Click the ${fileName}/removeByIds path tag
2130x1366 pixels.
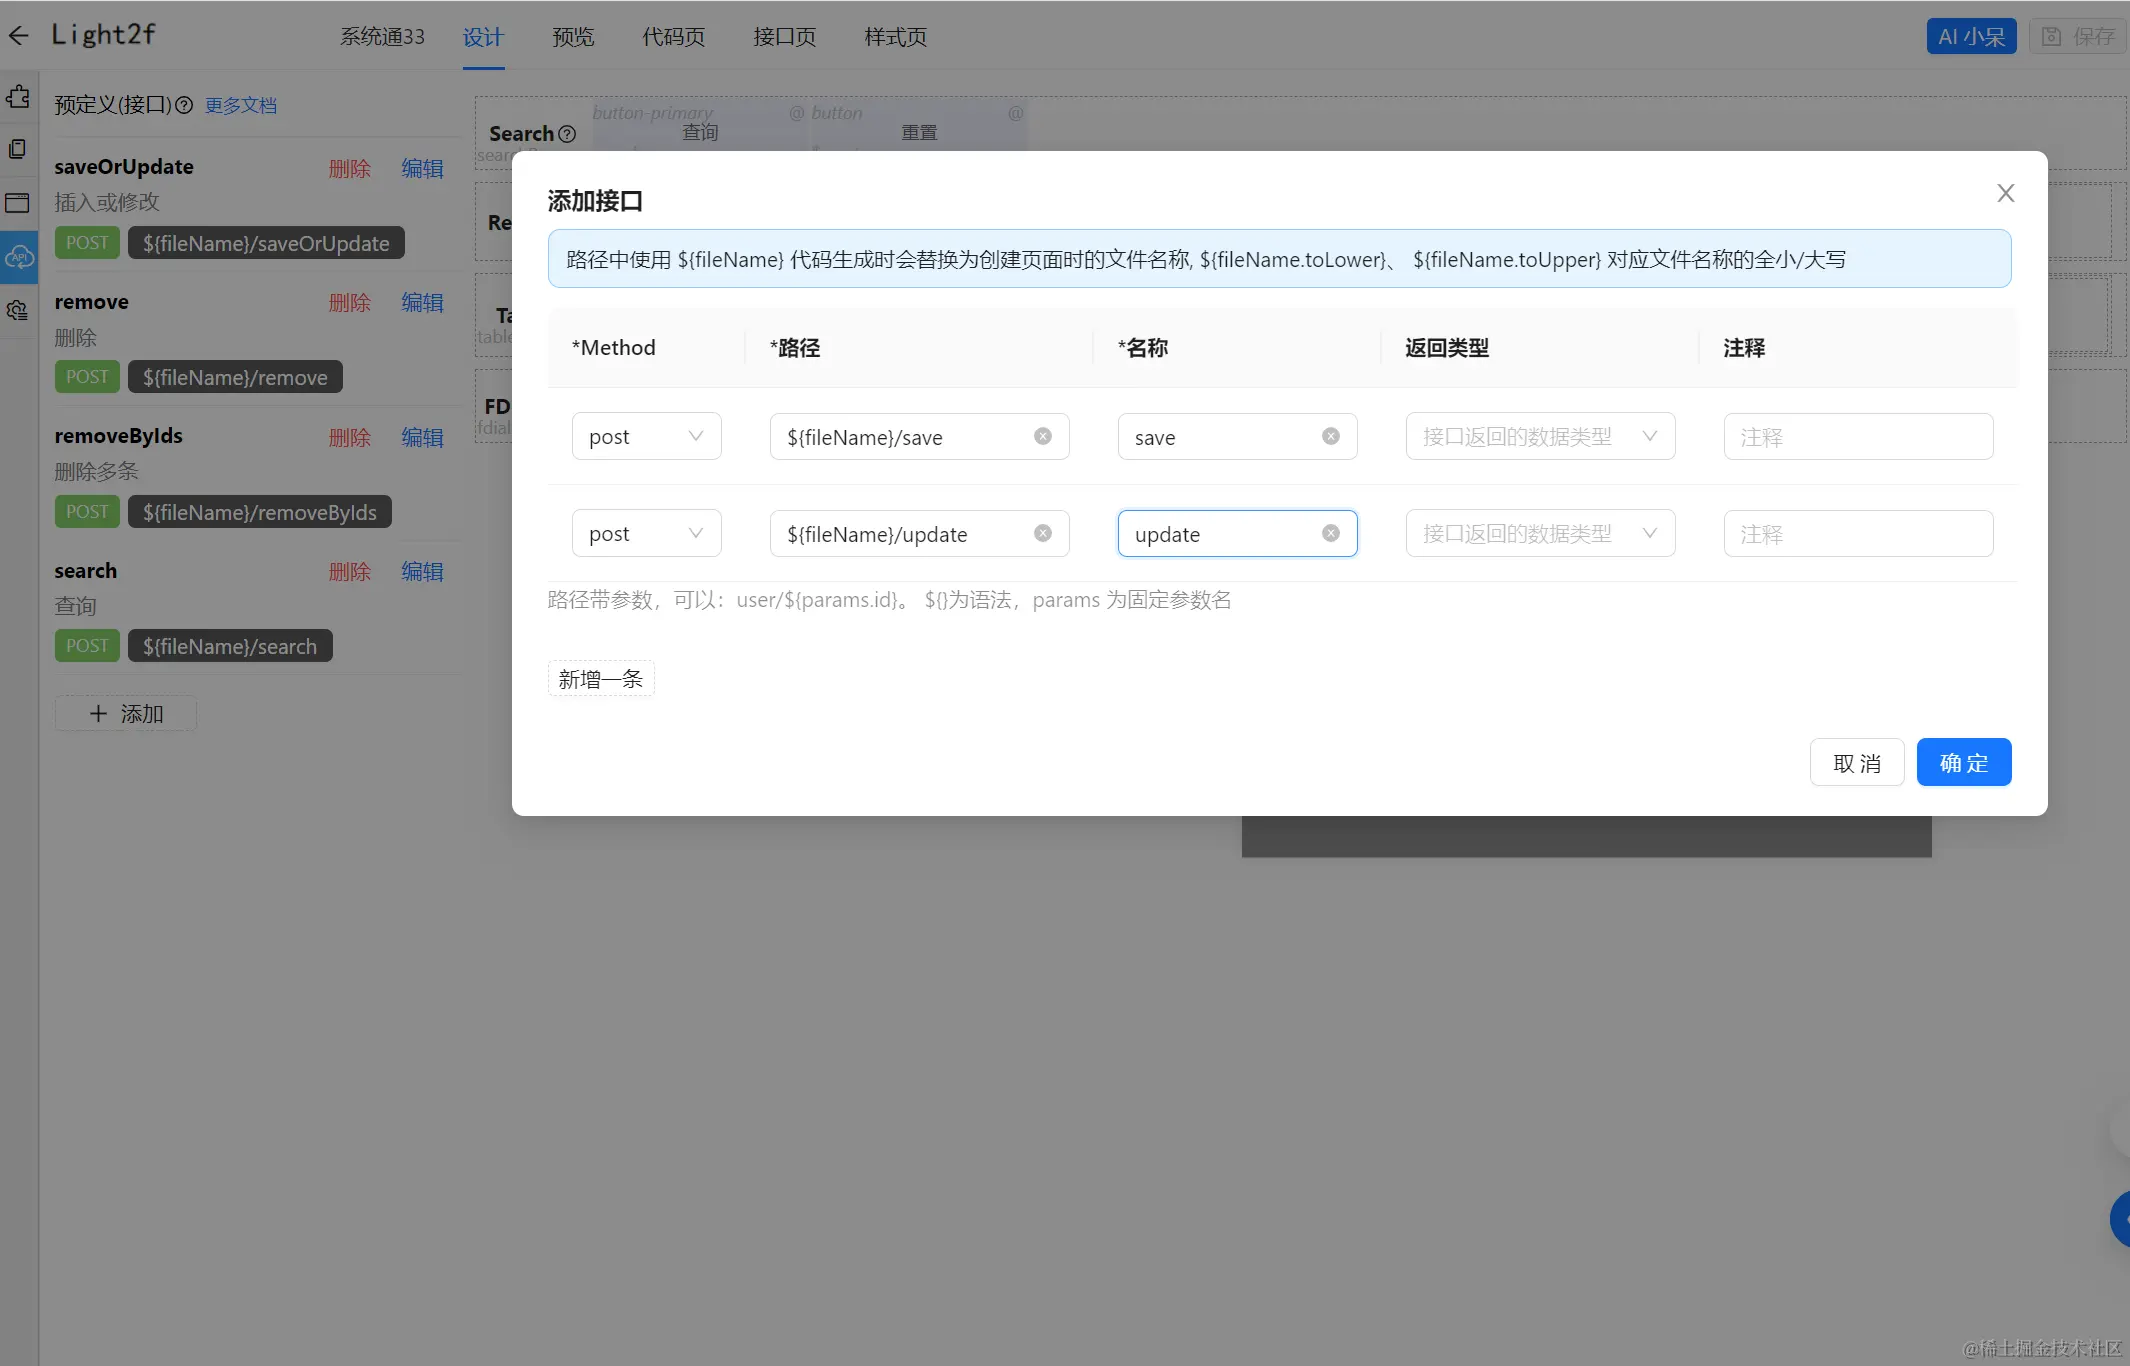click(x=260, y=512)
